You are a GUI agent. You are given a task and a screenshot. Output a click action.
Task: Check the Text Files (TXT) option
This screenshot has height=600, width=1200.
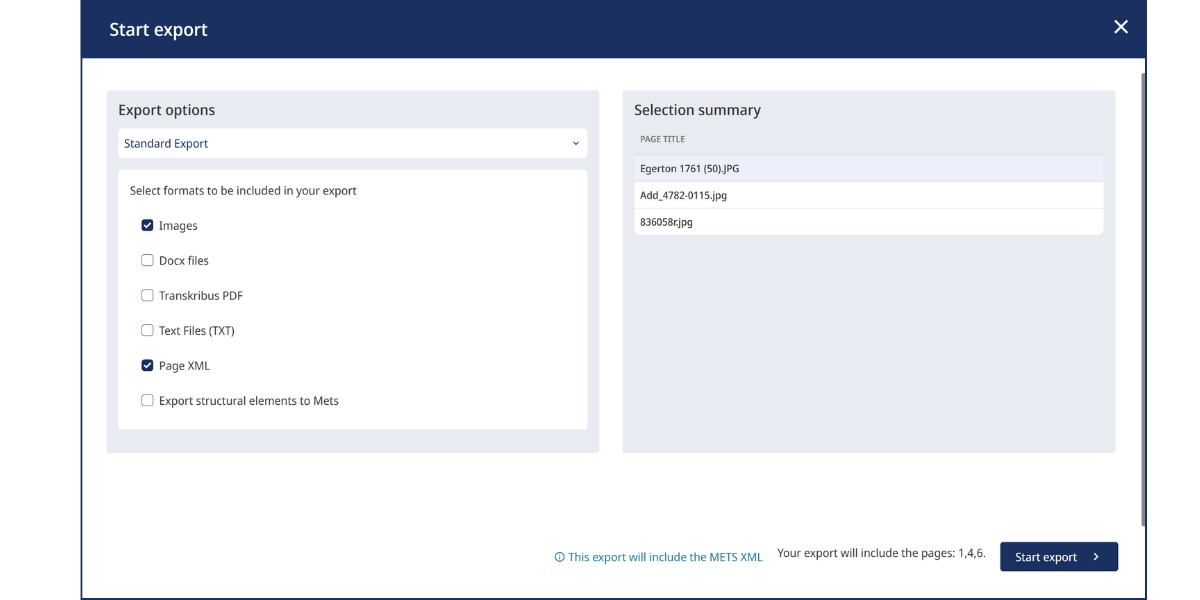(148, 331)
